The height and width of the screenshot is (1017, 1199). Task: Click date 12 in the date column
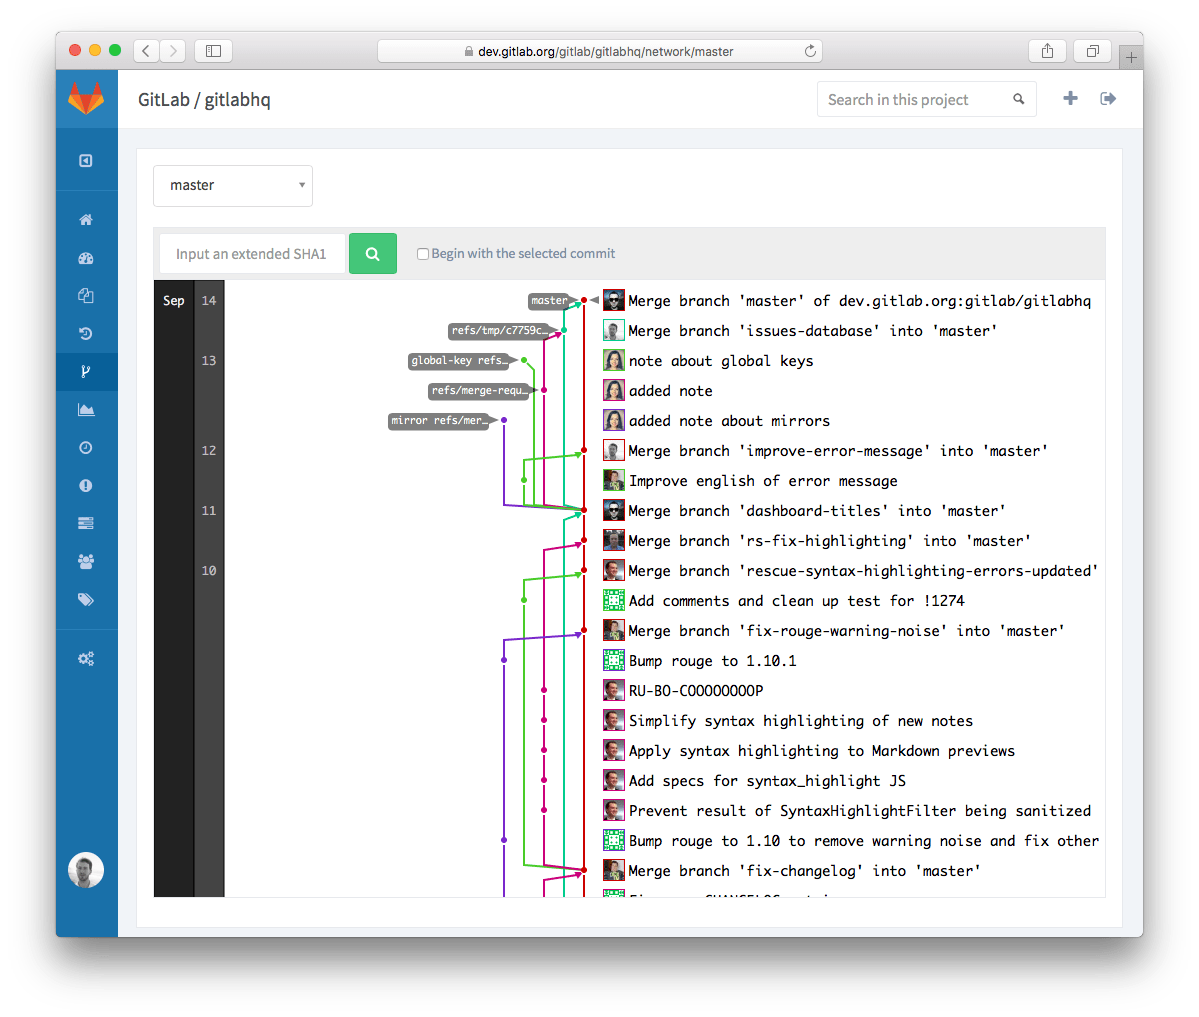pyautogui.click(x=209, y=450)
